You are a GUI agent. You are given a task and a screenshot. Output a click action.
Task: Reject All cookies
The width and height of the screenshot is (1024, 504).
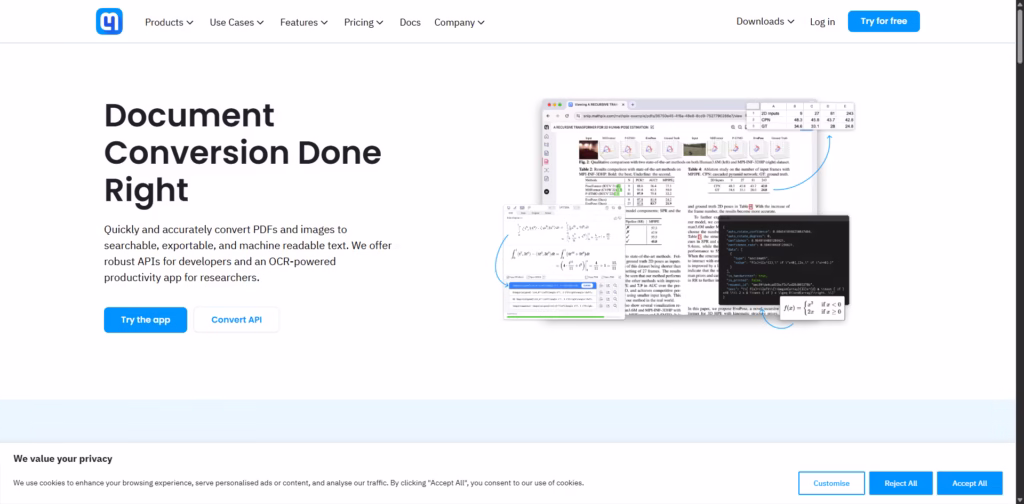tap(900, 483)
